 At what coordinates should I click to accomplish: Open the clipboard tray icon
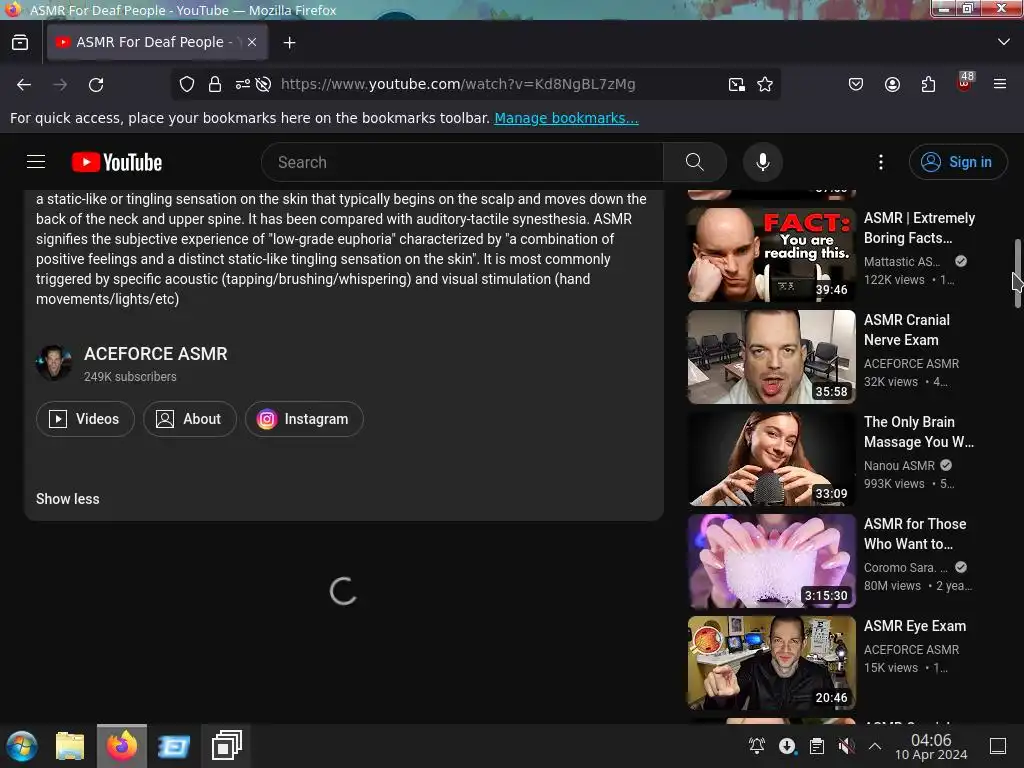click(816, 746)
